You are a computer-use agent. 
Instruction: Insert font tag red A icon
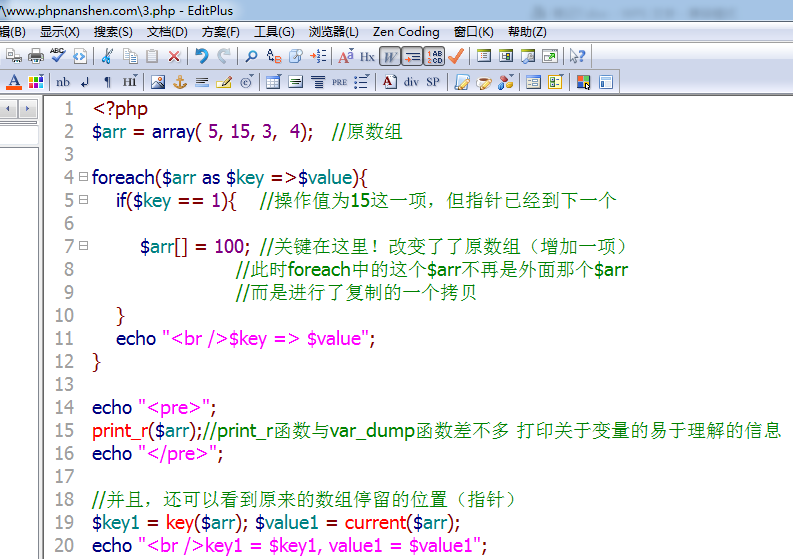point(389,82)
